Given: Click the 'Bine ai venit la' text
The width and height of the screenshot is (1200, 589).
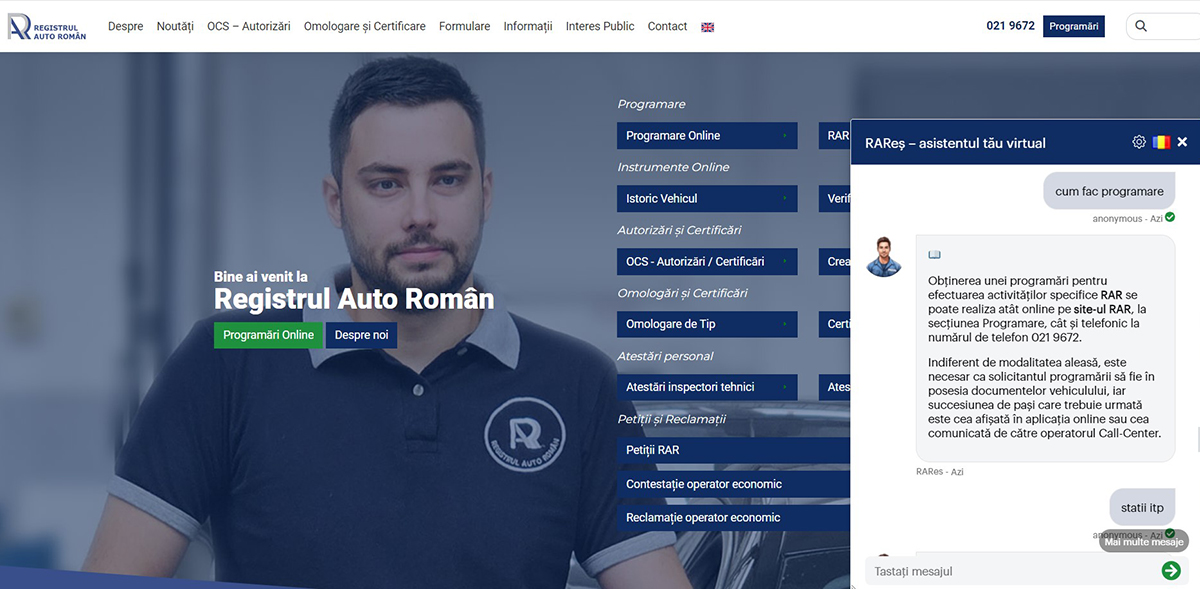Looking at the screenshot, I should [x=261, y=277].
